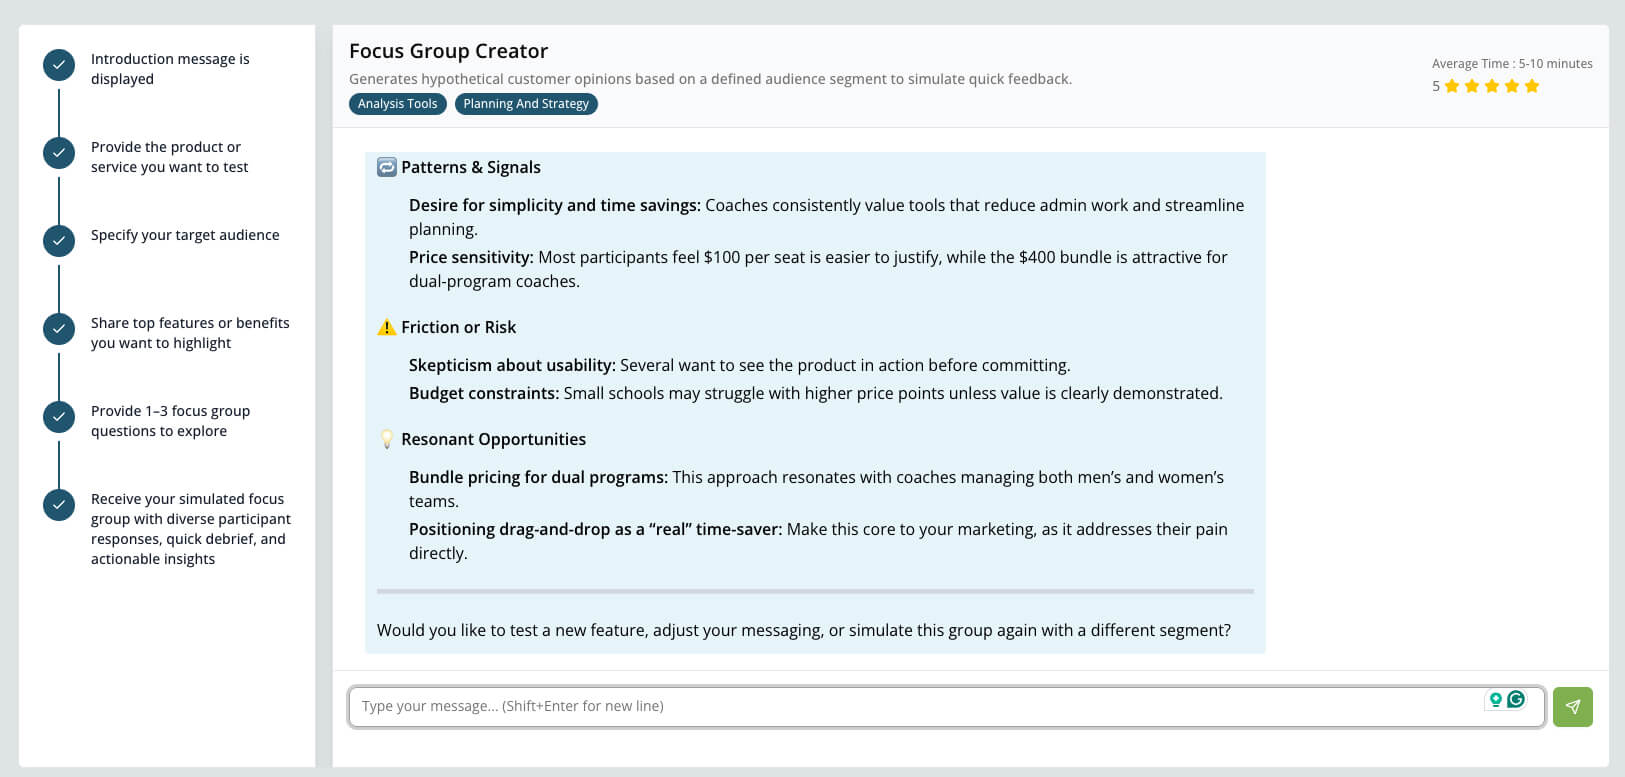This screenshot has width=1625, height=777.
Task: Open the Focus Group Creator title link
Action: [448, 50]
